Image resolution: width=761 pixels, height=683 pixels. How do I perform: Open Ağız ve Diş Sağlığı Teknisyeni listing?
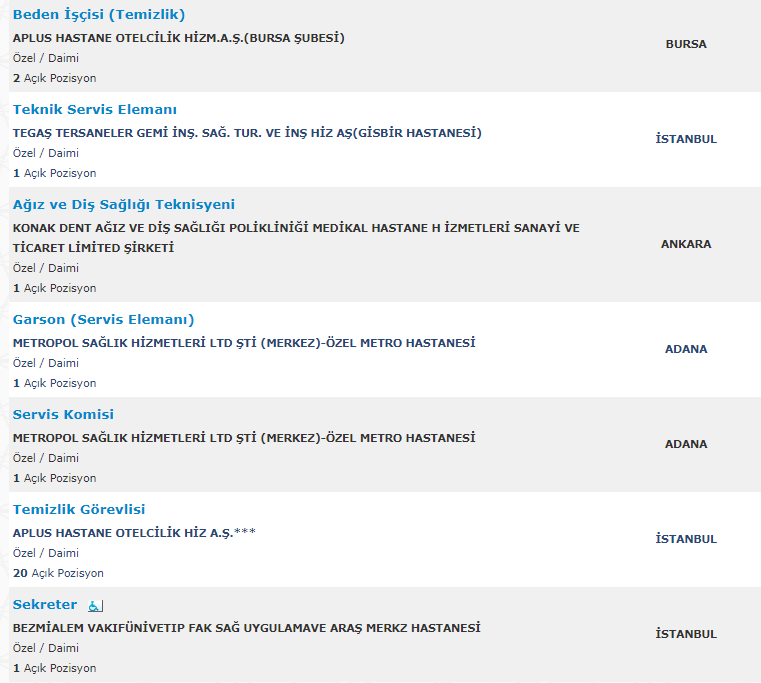point(124,204)
